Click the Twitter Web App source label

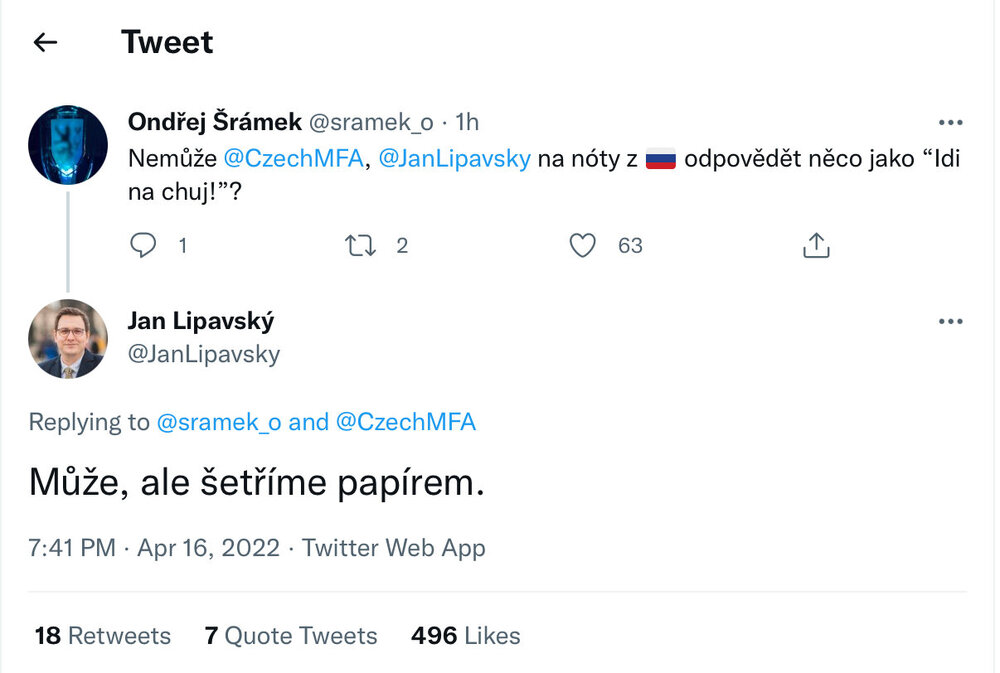point(394,548)
